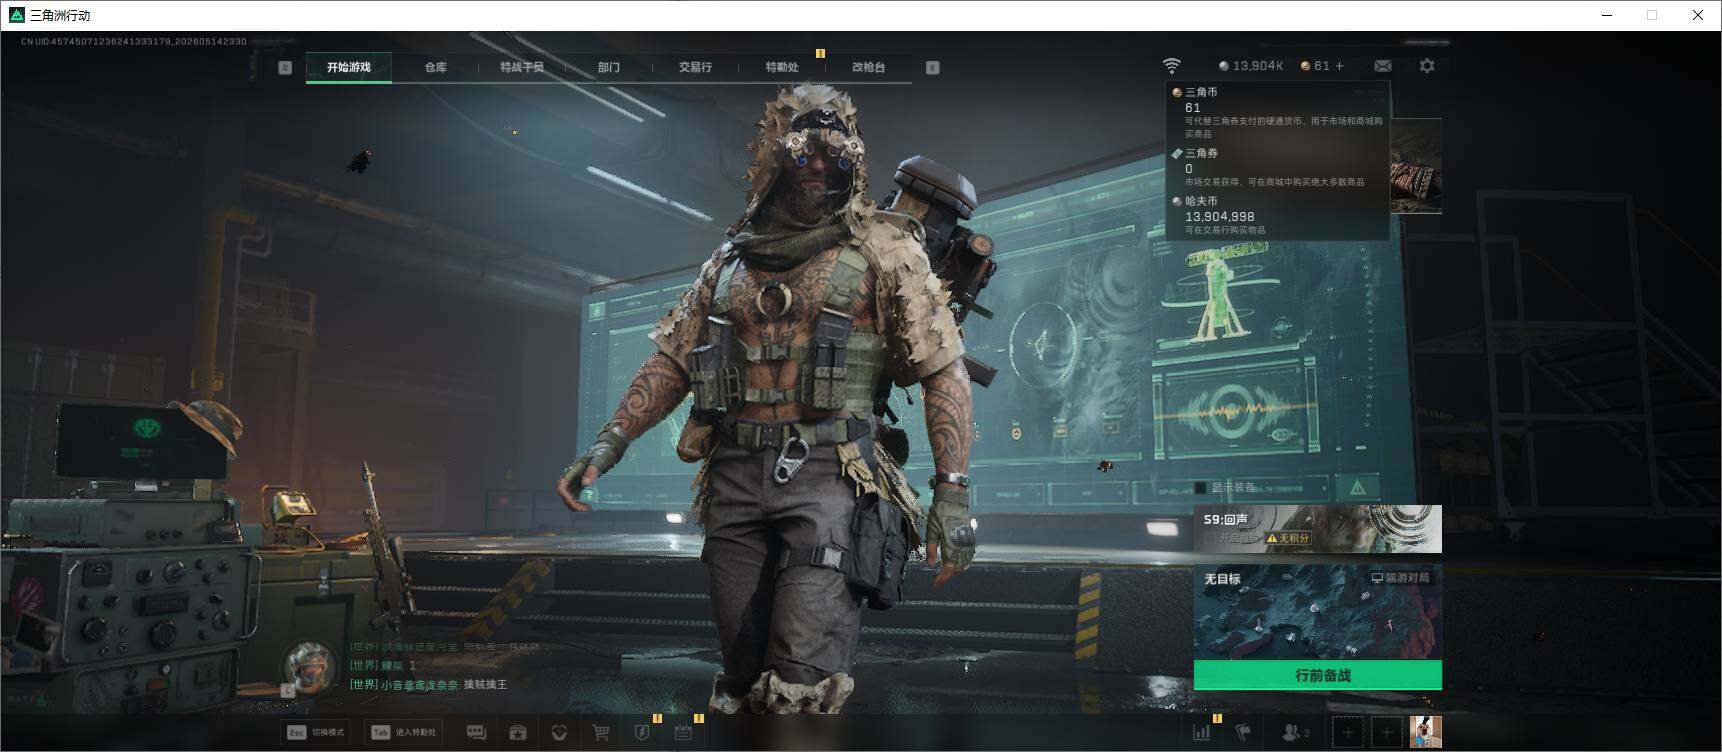This screenshot has width=1722, height=752.
Task: Add teammate in first empty squad slot
Action: [x=1348, y=733]
